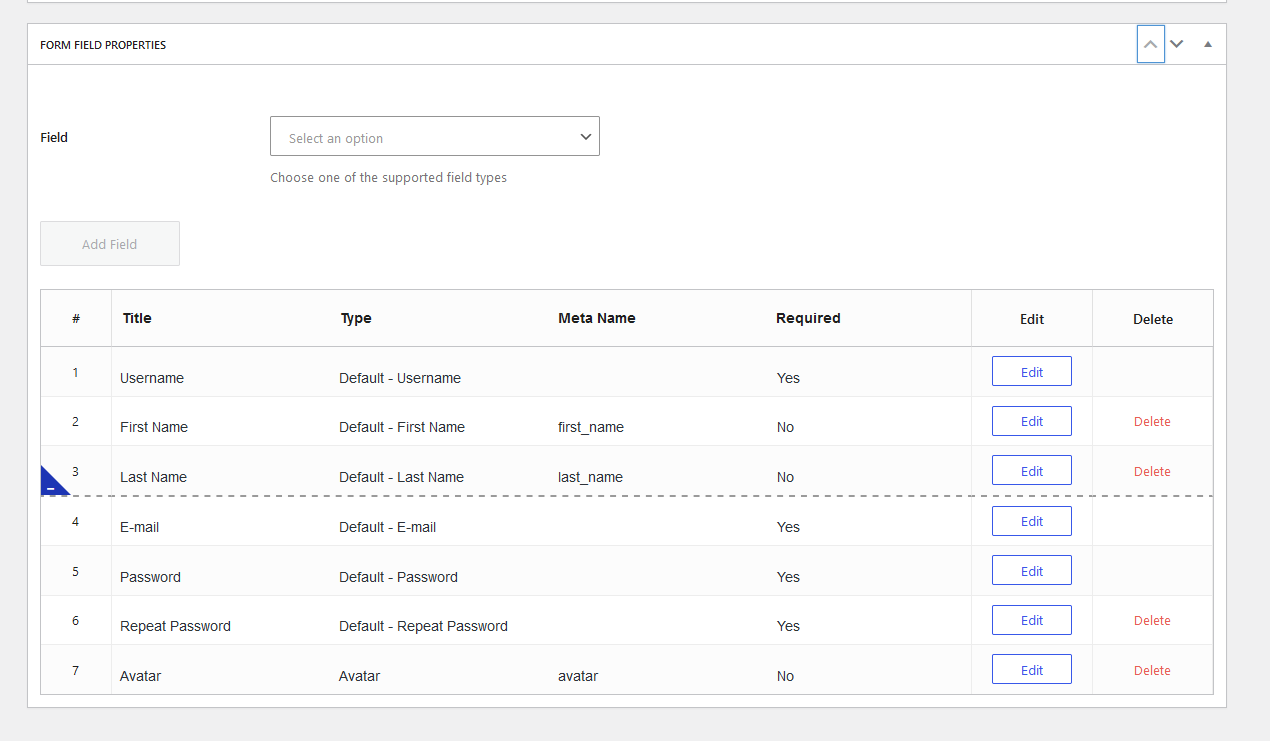
Task: Click the Required column header
Action: (808, 318)
